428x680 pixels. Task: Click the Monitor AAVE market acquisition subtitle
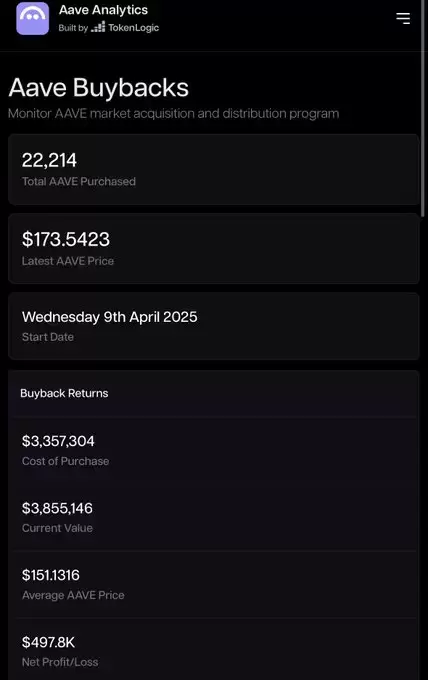click(x=173, y=114)
